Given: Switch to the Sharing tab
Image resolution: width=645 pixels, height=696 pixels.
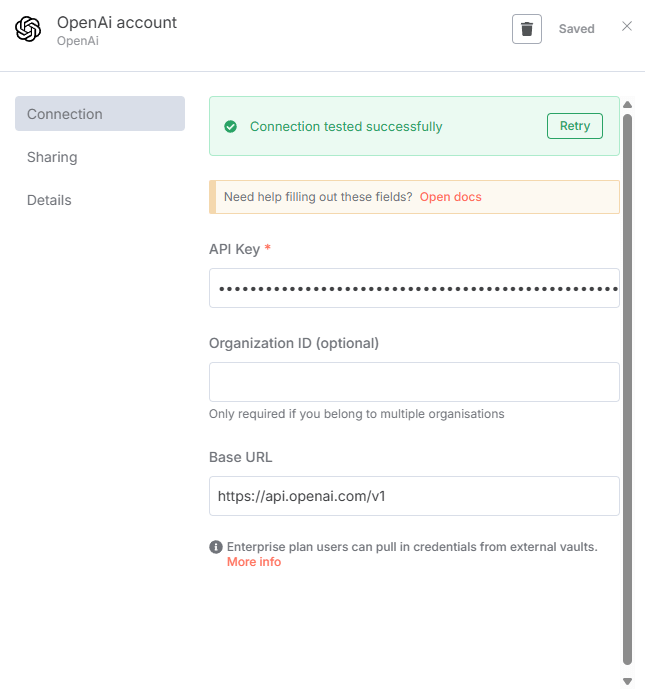Looking at the screenshot, I should 52,157.
